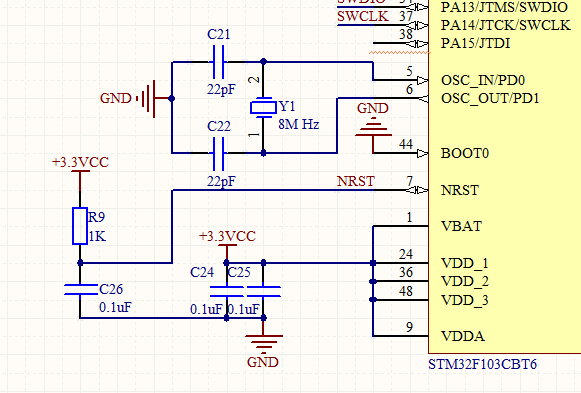
Task: Click NRST pin name inside chip
Action: pos(460,190)
